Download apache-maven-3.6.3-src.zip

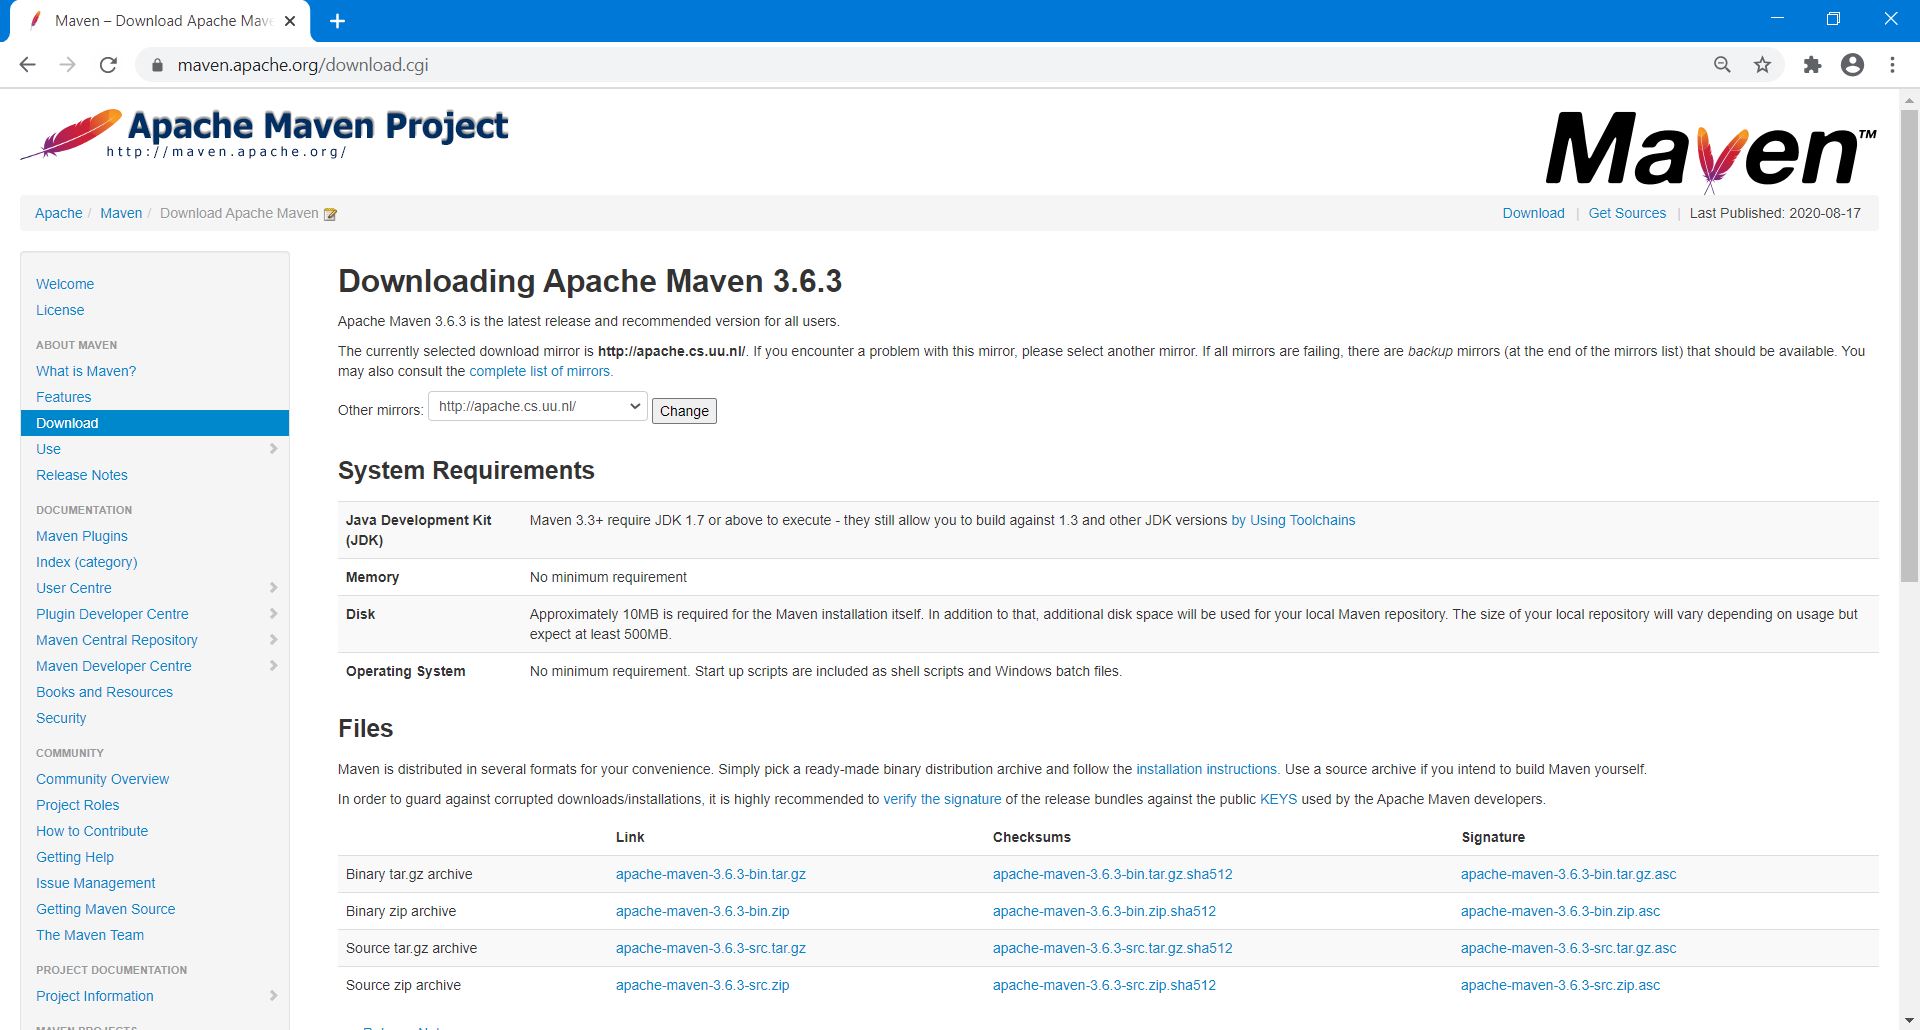[x=703, y=985]
